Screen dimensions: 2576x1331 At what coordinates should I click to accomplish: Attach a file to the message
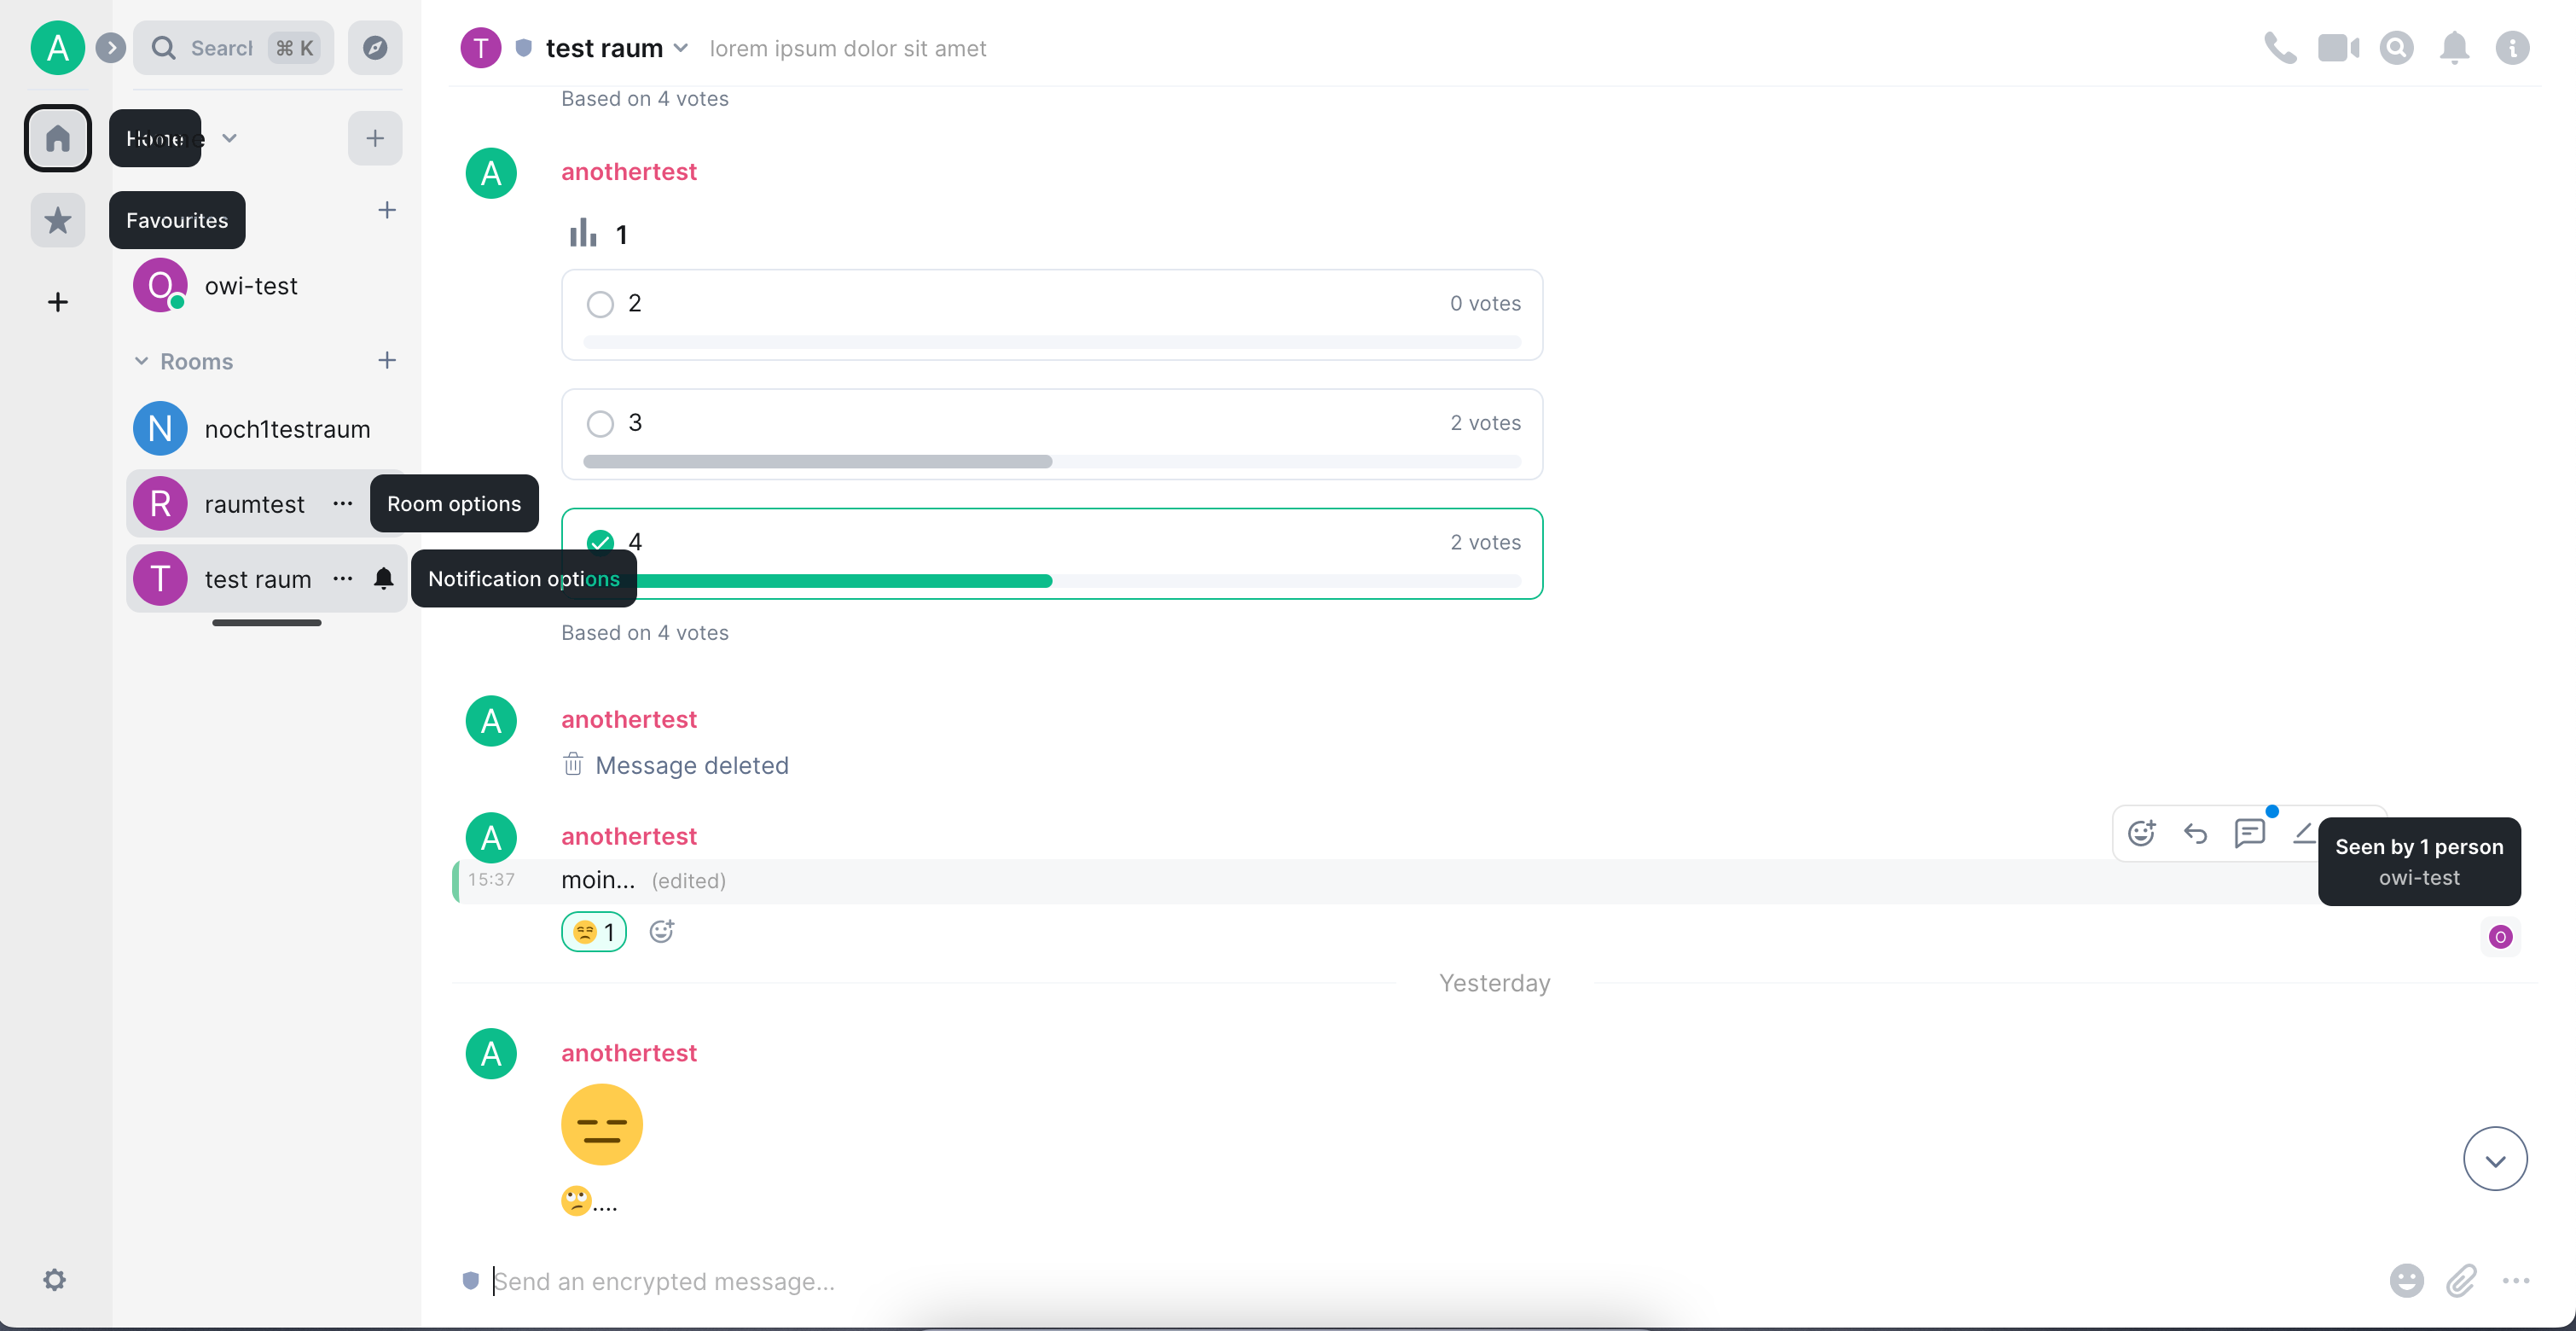[x=2462, y=1281]
